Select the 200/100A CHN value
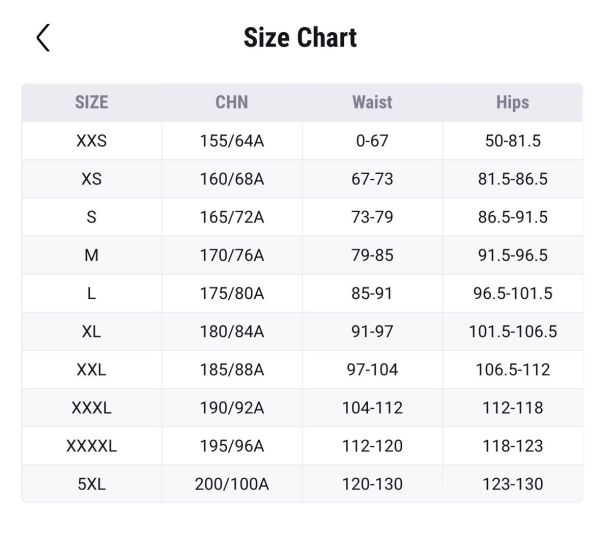The height and width of the screenshot is (534, 600). [x=232, y=484]
